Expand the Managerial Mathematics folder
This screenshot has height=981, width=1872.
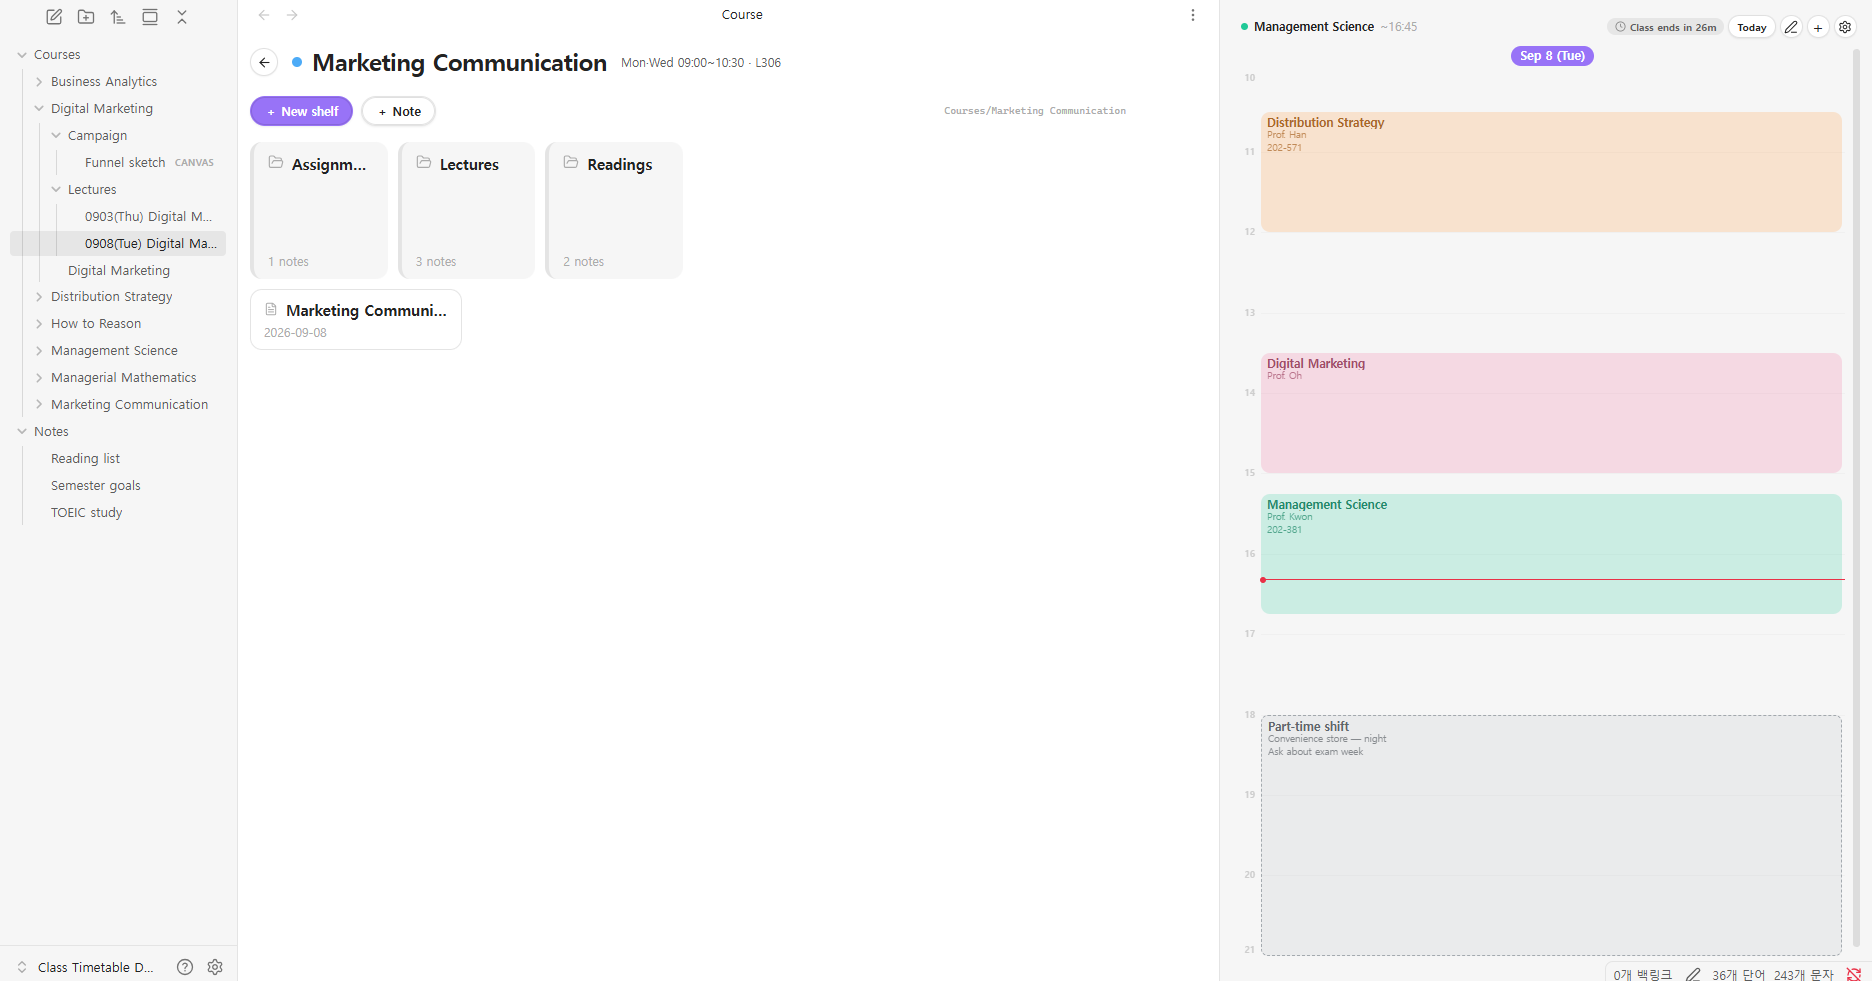[39, 378]
